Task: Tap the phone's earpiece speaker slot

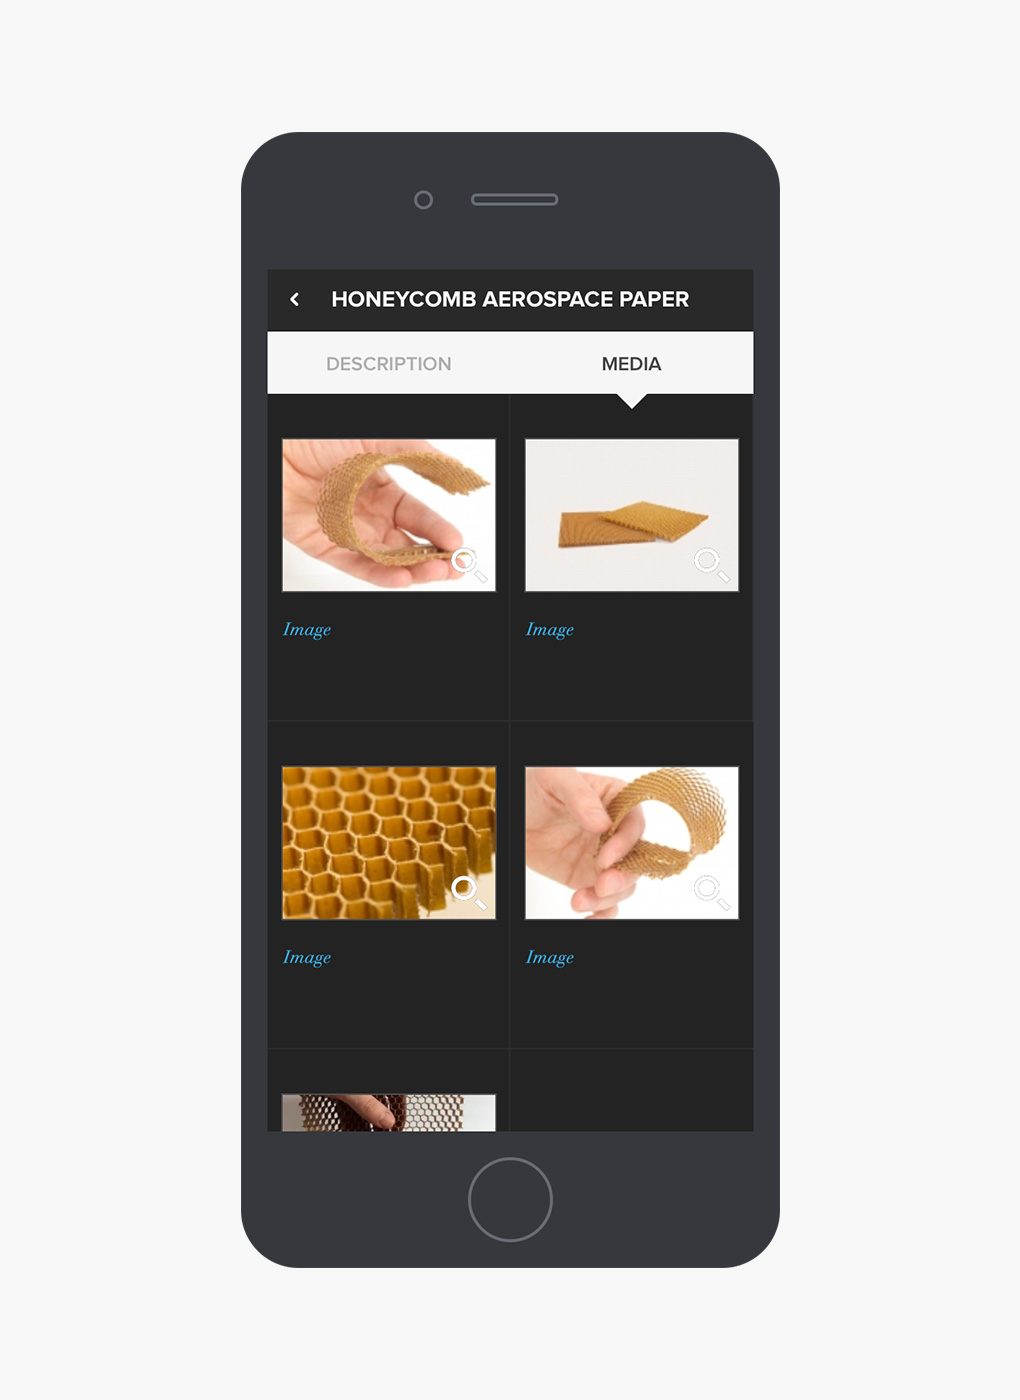Action: 515,200
